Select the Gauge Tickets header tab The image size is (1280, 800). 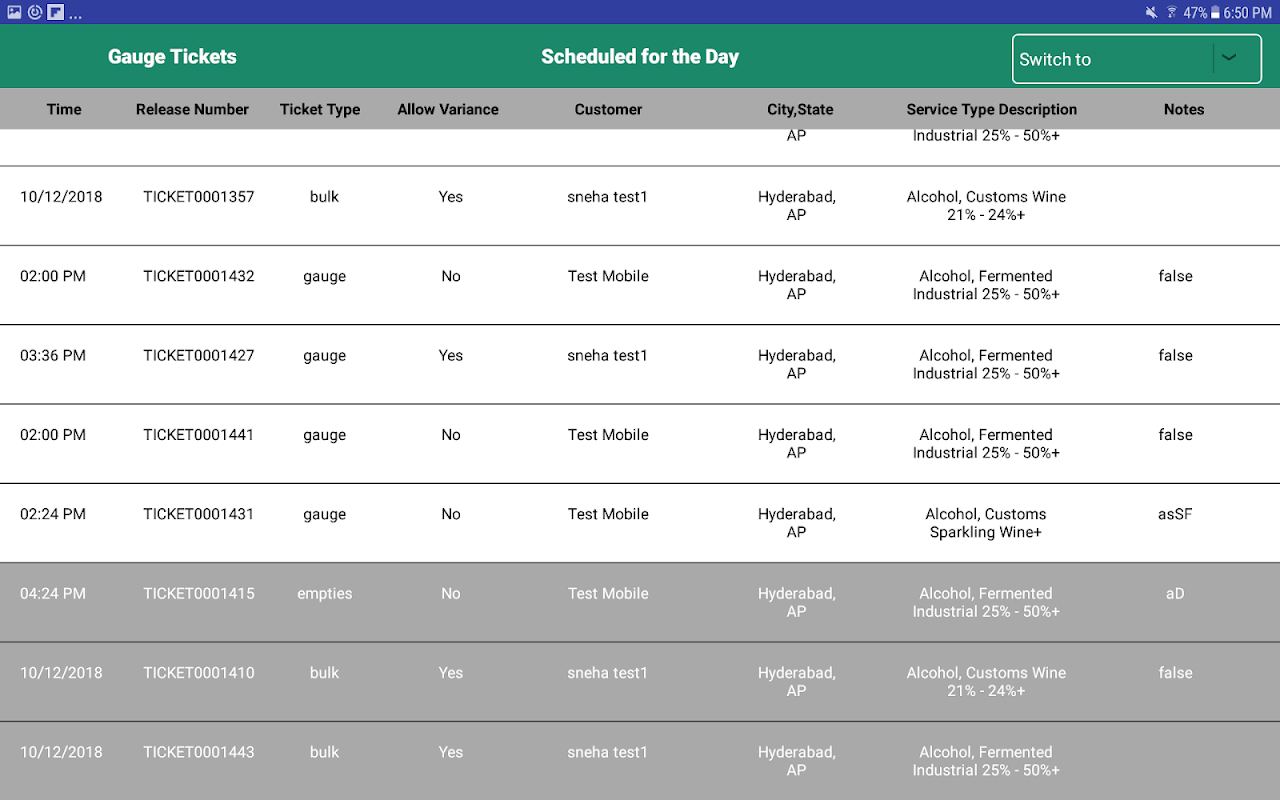pos(172,57)
